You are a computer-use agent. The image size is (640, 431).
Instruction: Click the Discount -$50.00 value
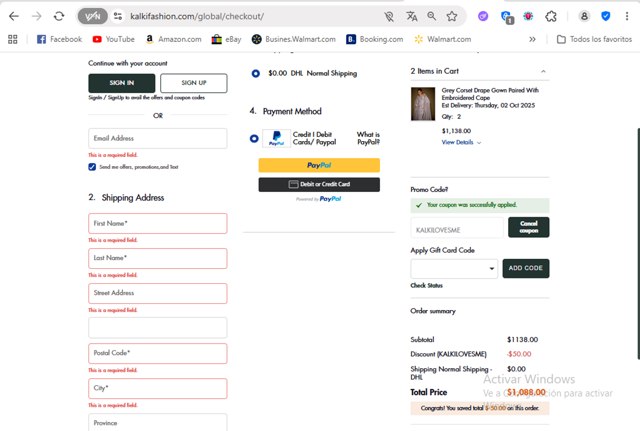(519, 354)
